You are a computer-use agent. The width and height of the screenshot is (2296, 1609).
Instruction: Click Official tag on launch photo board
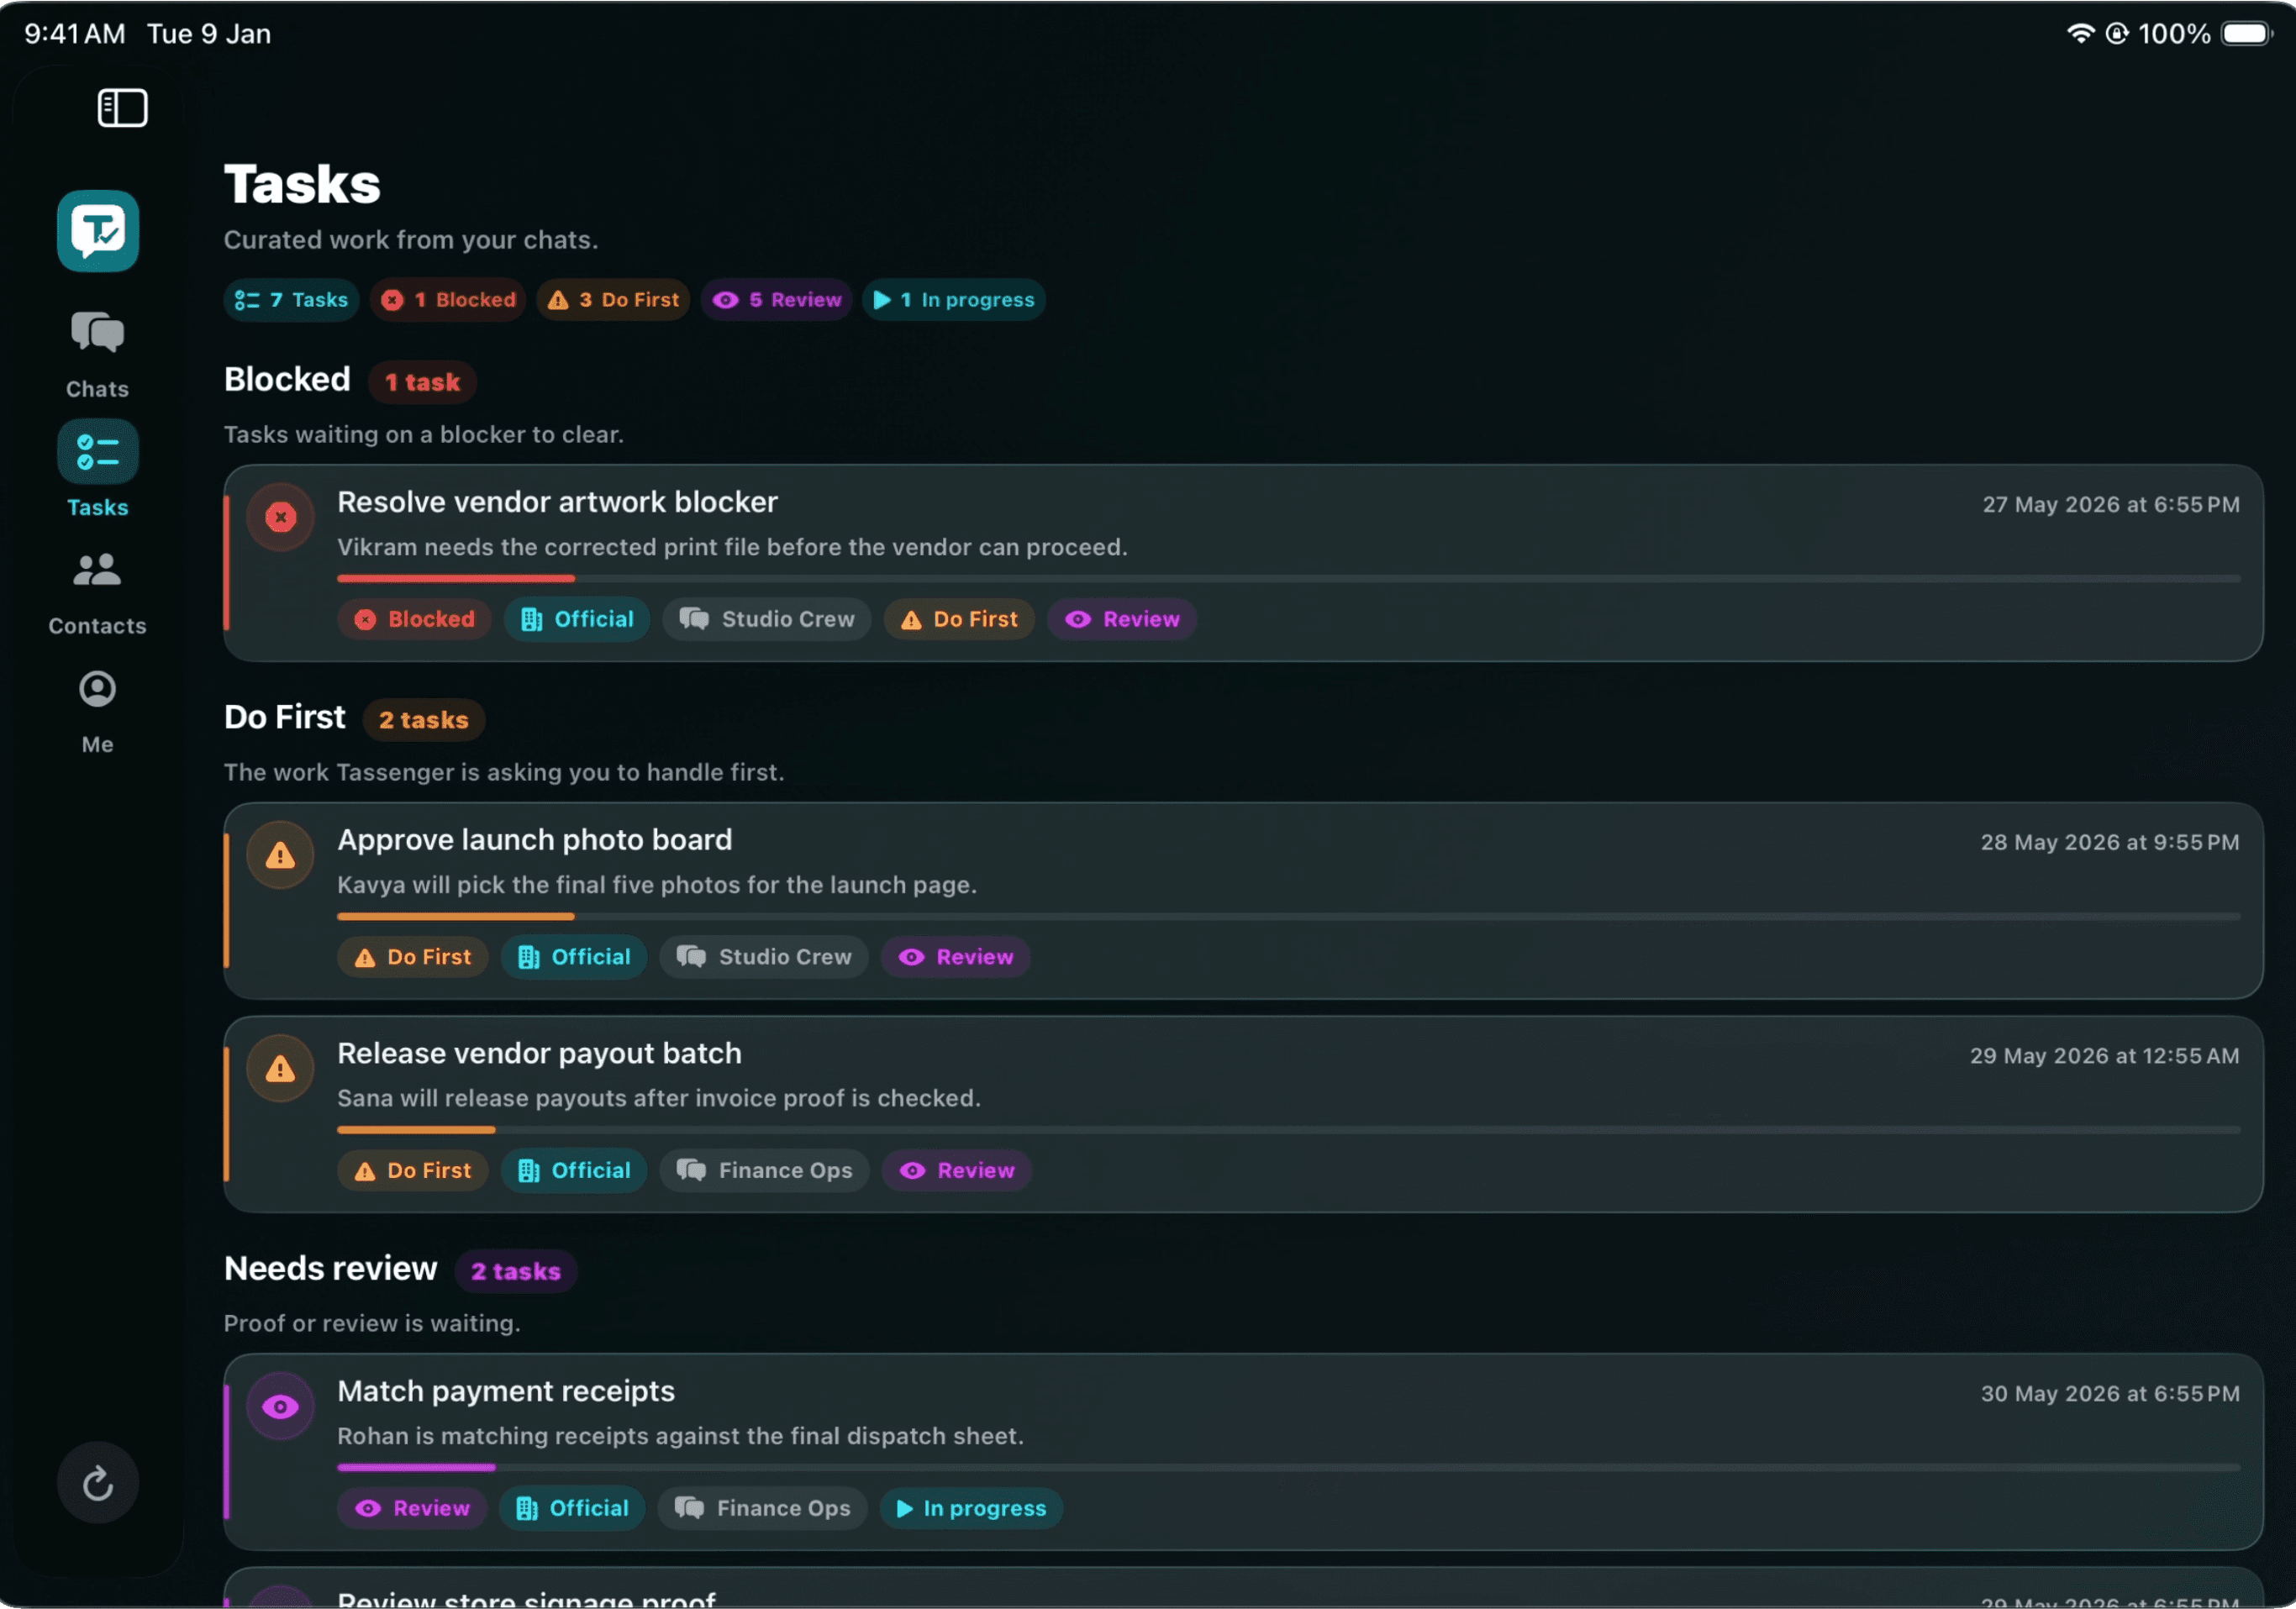(574, 957)
